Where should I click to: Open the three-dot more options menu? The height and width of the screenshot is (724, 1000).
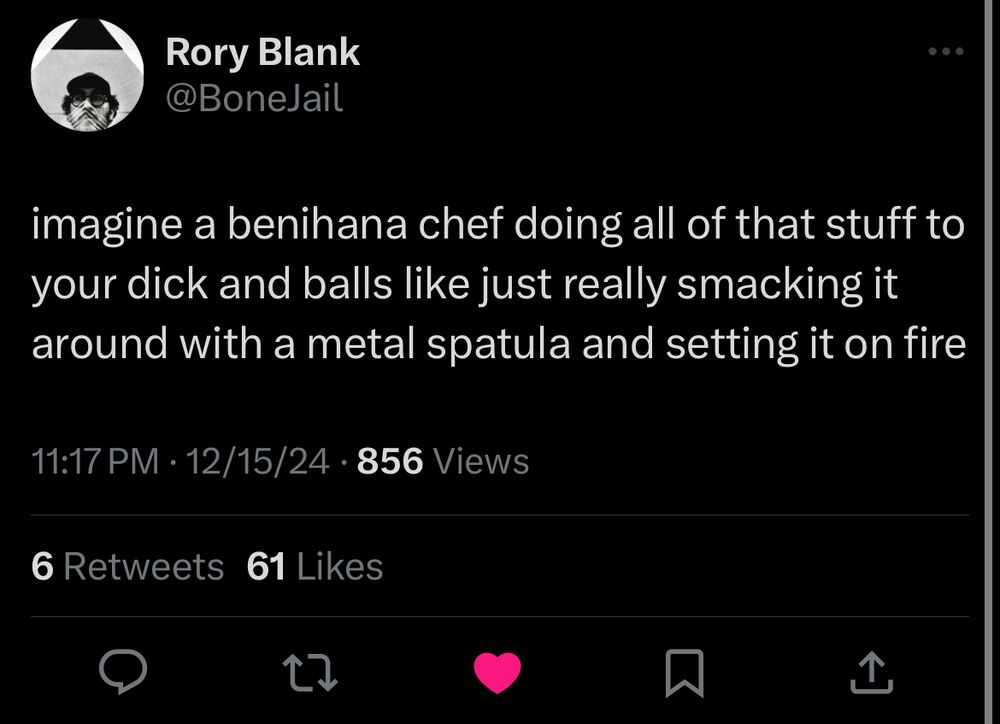pyautogui.click(x=945, y=51)
